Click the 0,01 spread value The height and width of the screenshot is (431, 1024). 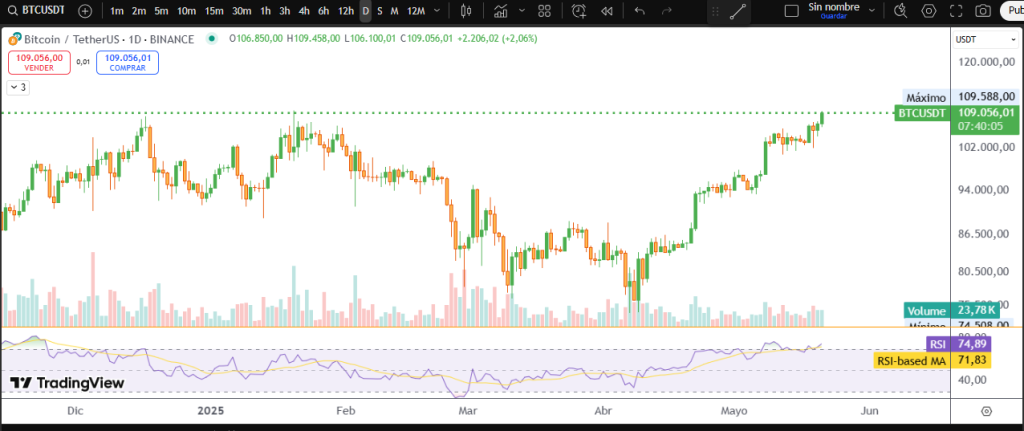[83, 62]
